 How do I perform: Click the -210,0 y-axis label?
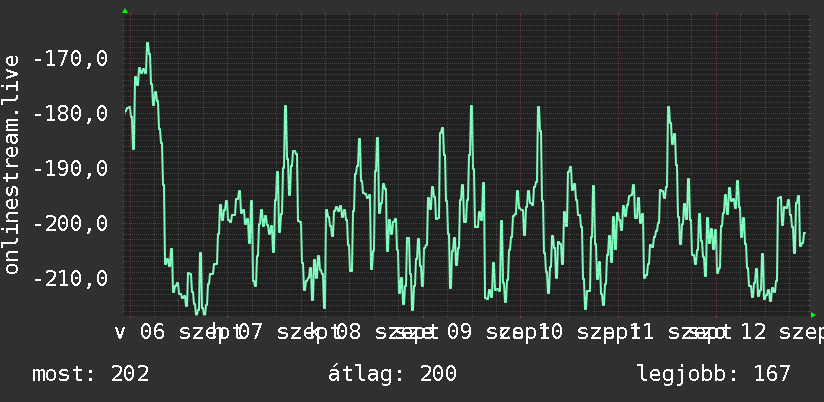(x=70, y=279)
